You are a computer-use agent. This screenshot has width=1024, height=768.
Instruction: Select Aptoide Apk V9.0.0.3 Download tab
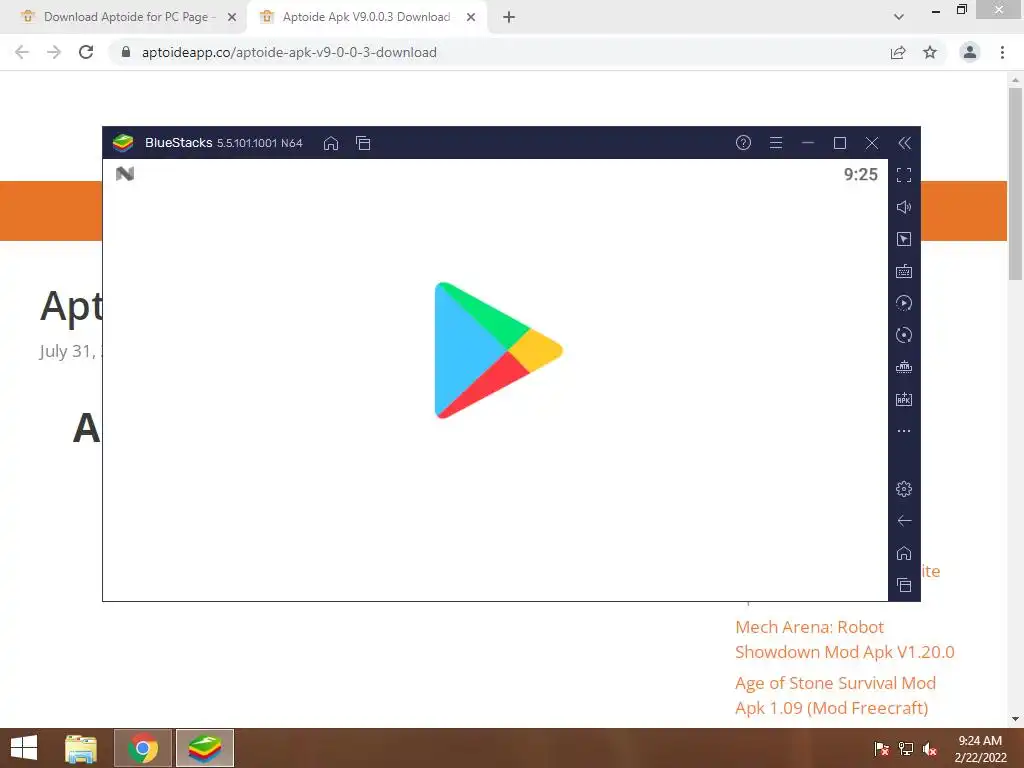(x=366, y=17)
